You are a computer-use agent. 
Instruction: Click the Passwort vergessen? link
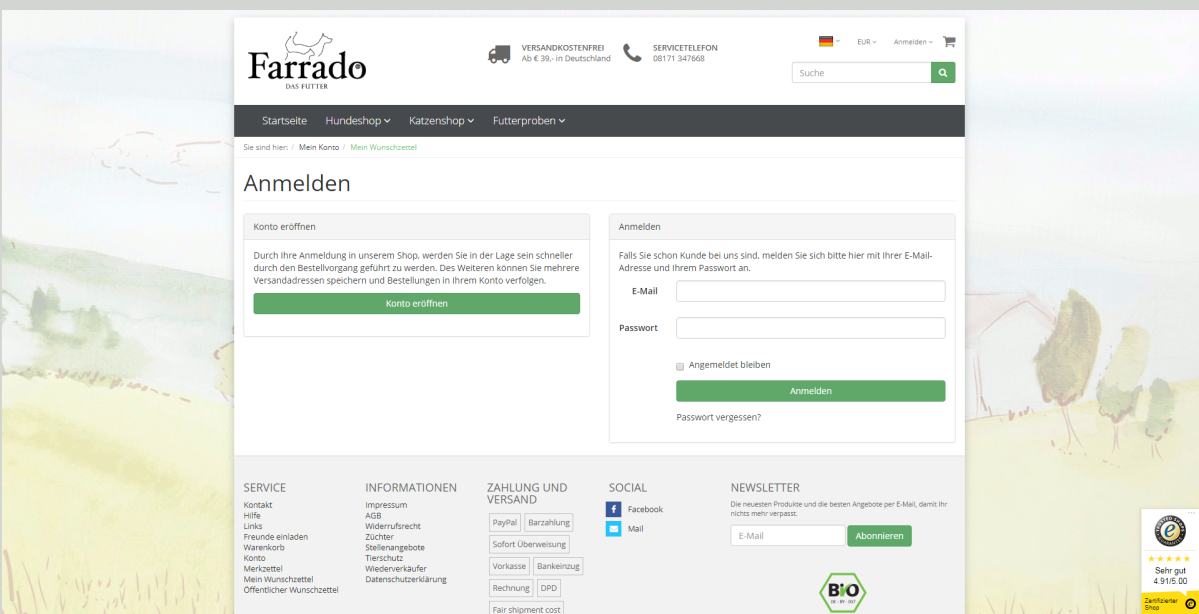click(718, 417)
